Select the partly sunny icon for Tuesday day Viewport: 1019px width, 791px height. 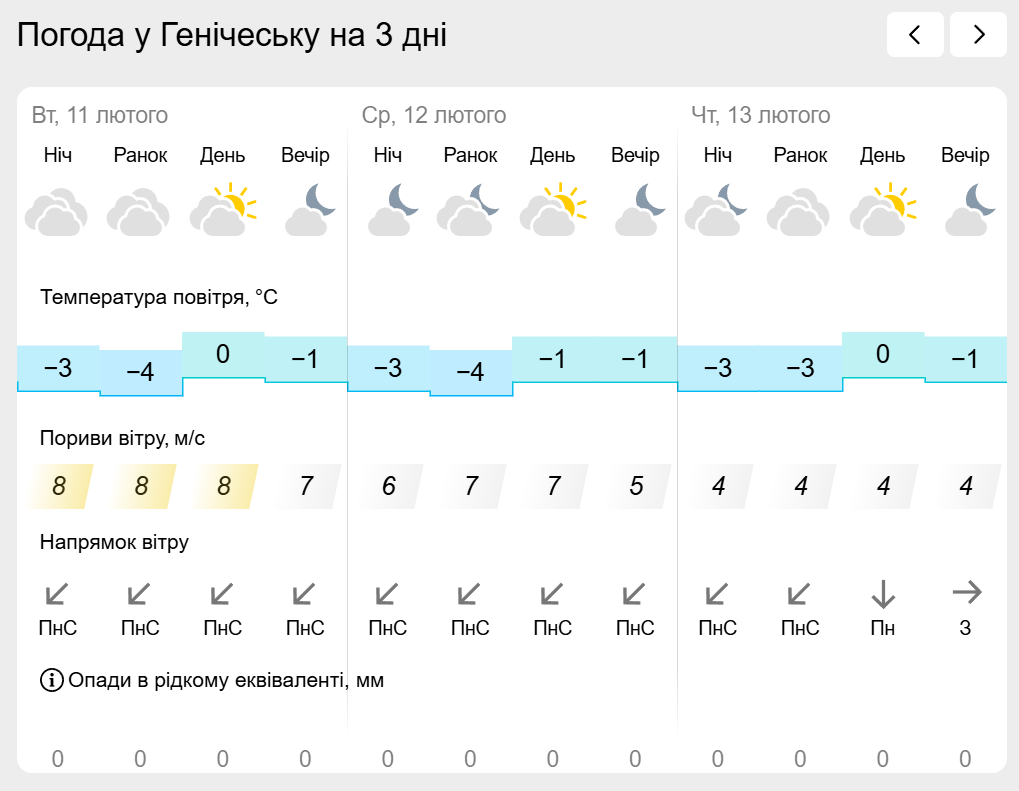point(223,209)
